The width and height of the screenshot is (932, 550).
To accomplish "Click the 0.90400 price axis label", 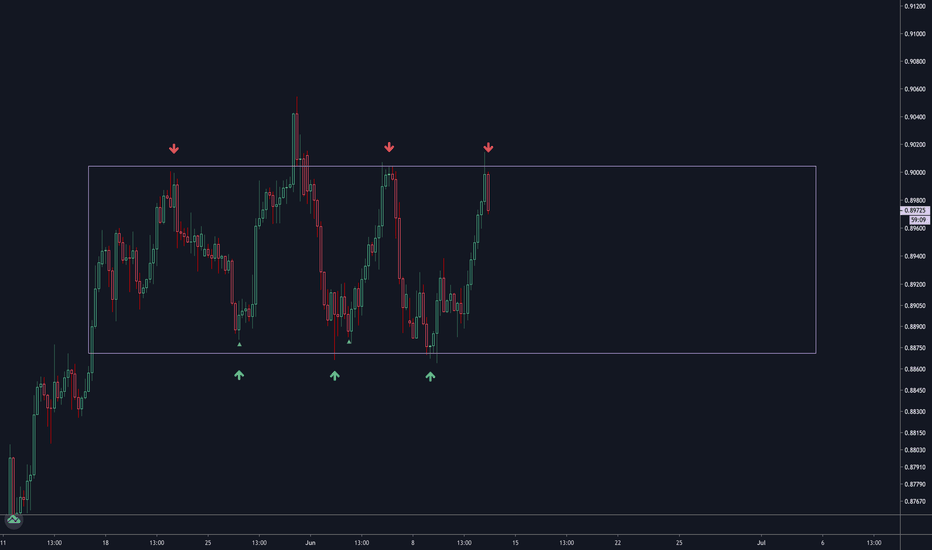I will 915,117.
